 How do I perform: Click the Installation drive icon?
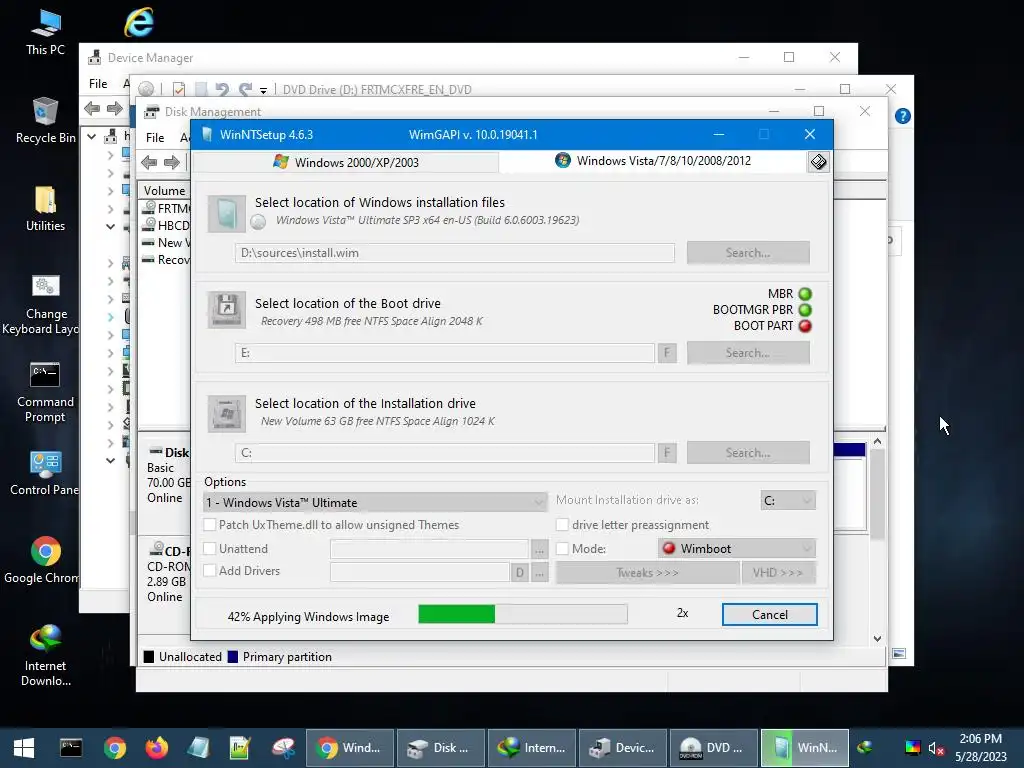pos(227,413)
